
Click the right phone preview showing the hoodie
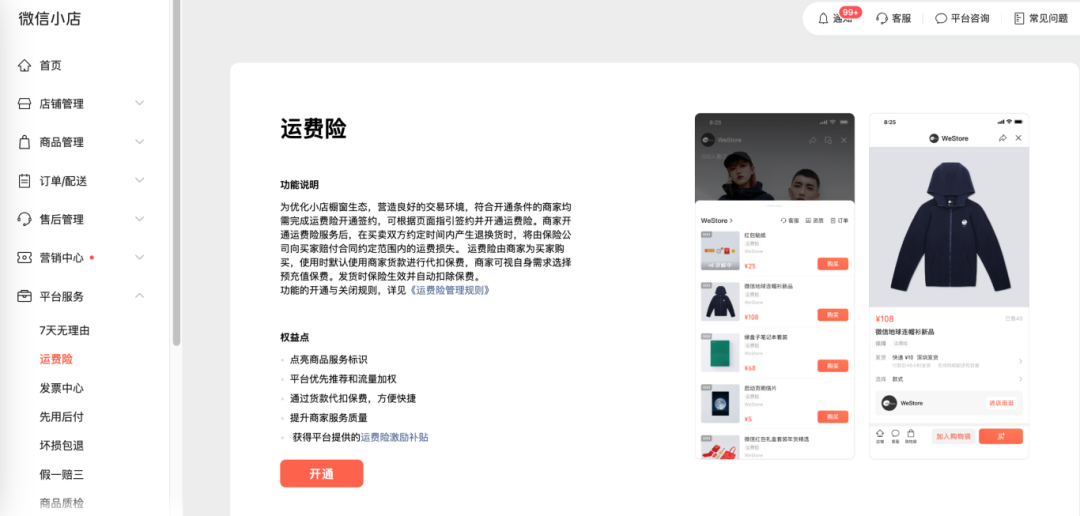(x=949, y=286)
